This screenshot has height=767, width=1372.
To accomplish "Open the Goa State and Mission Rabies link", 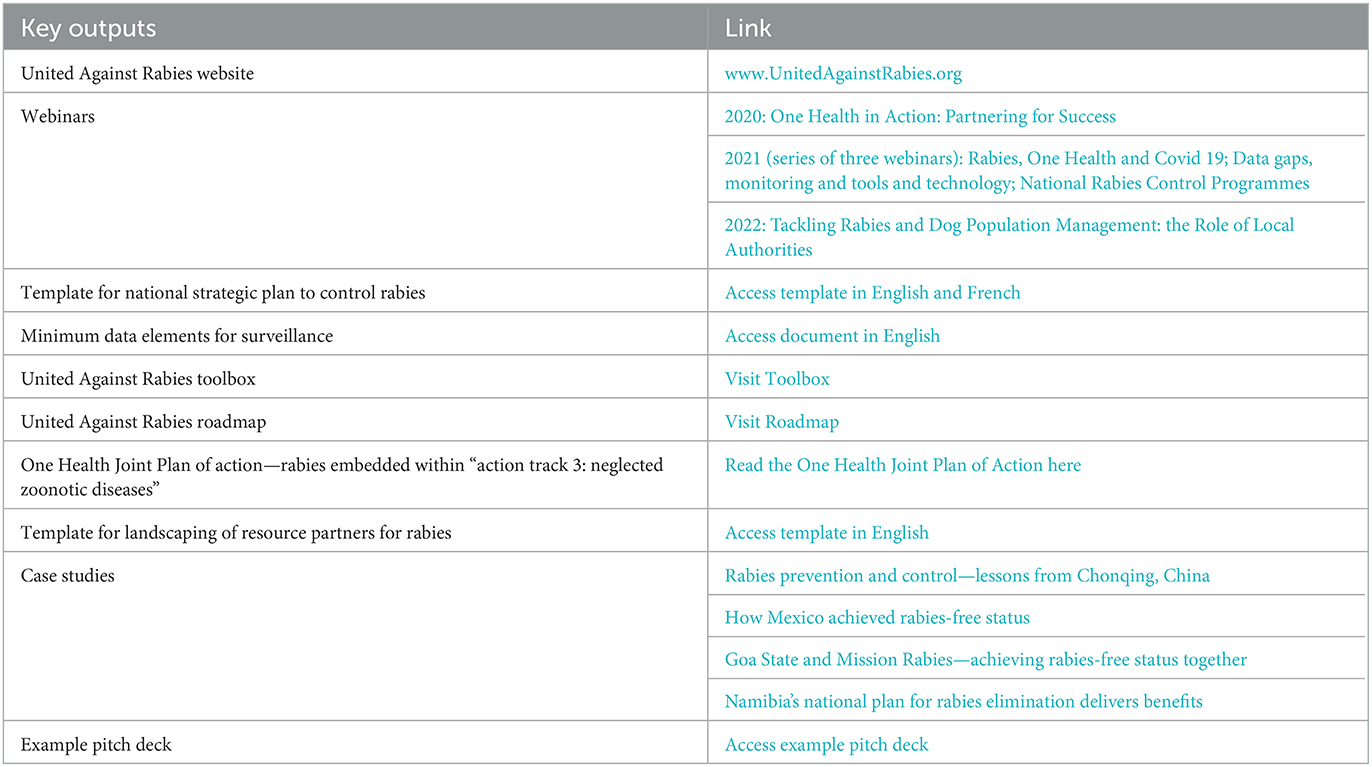I will [x=986, y=660].
